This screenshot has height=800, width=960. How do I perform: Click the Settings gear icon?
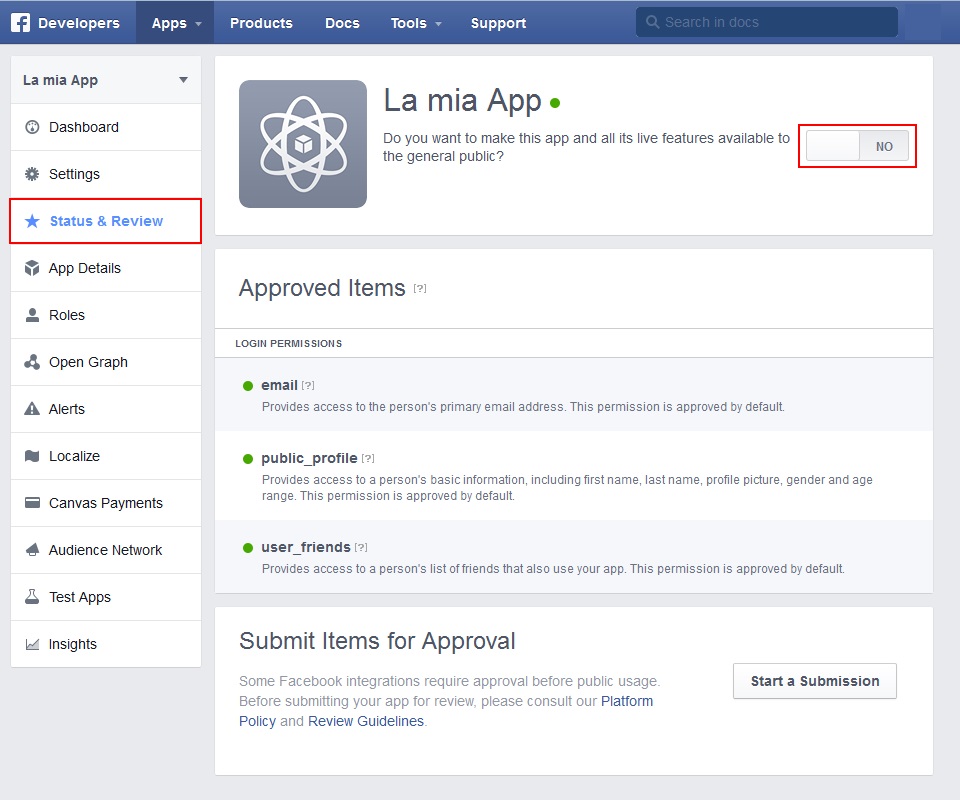click(32, 174)
